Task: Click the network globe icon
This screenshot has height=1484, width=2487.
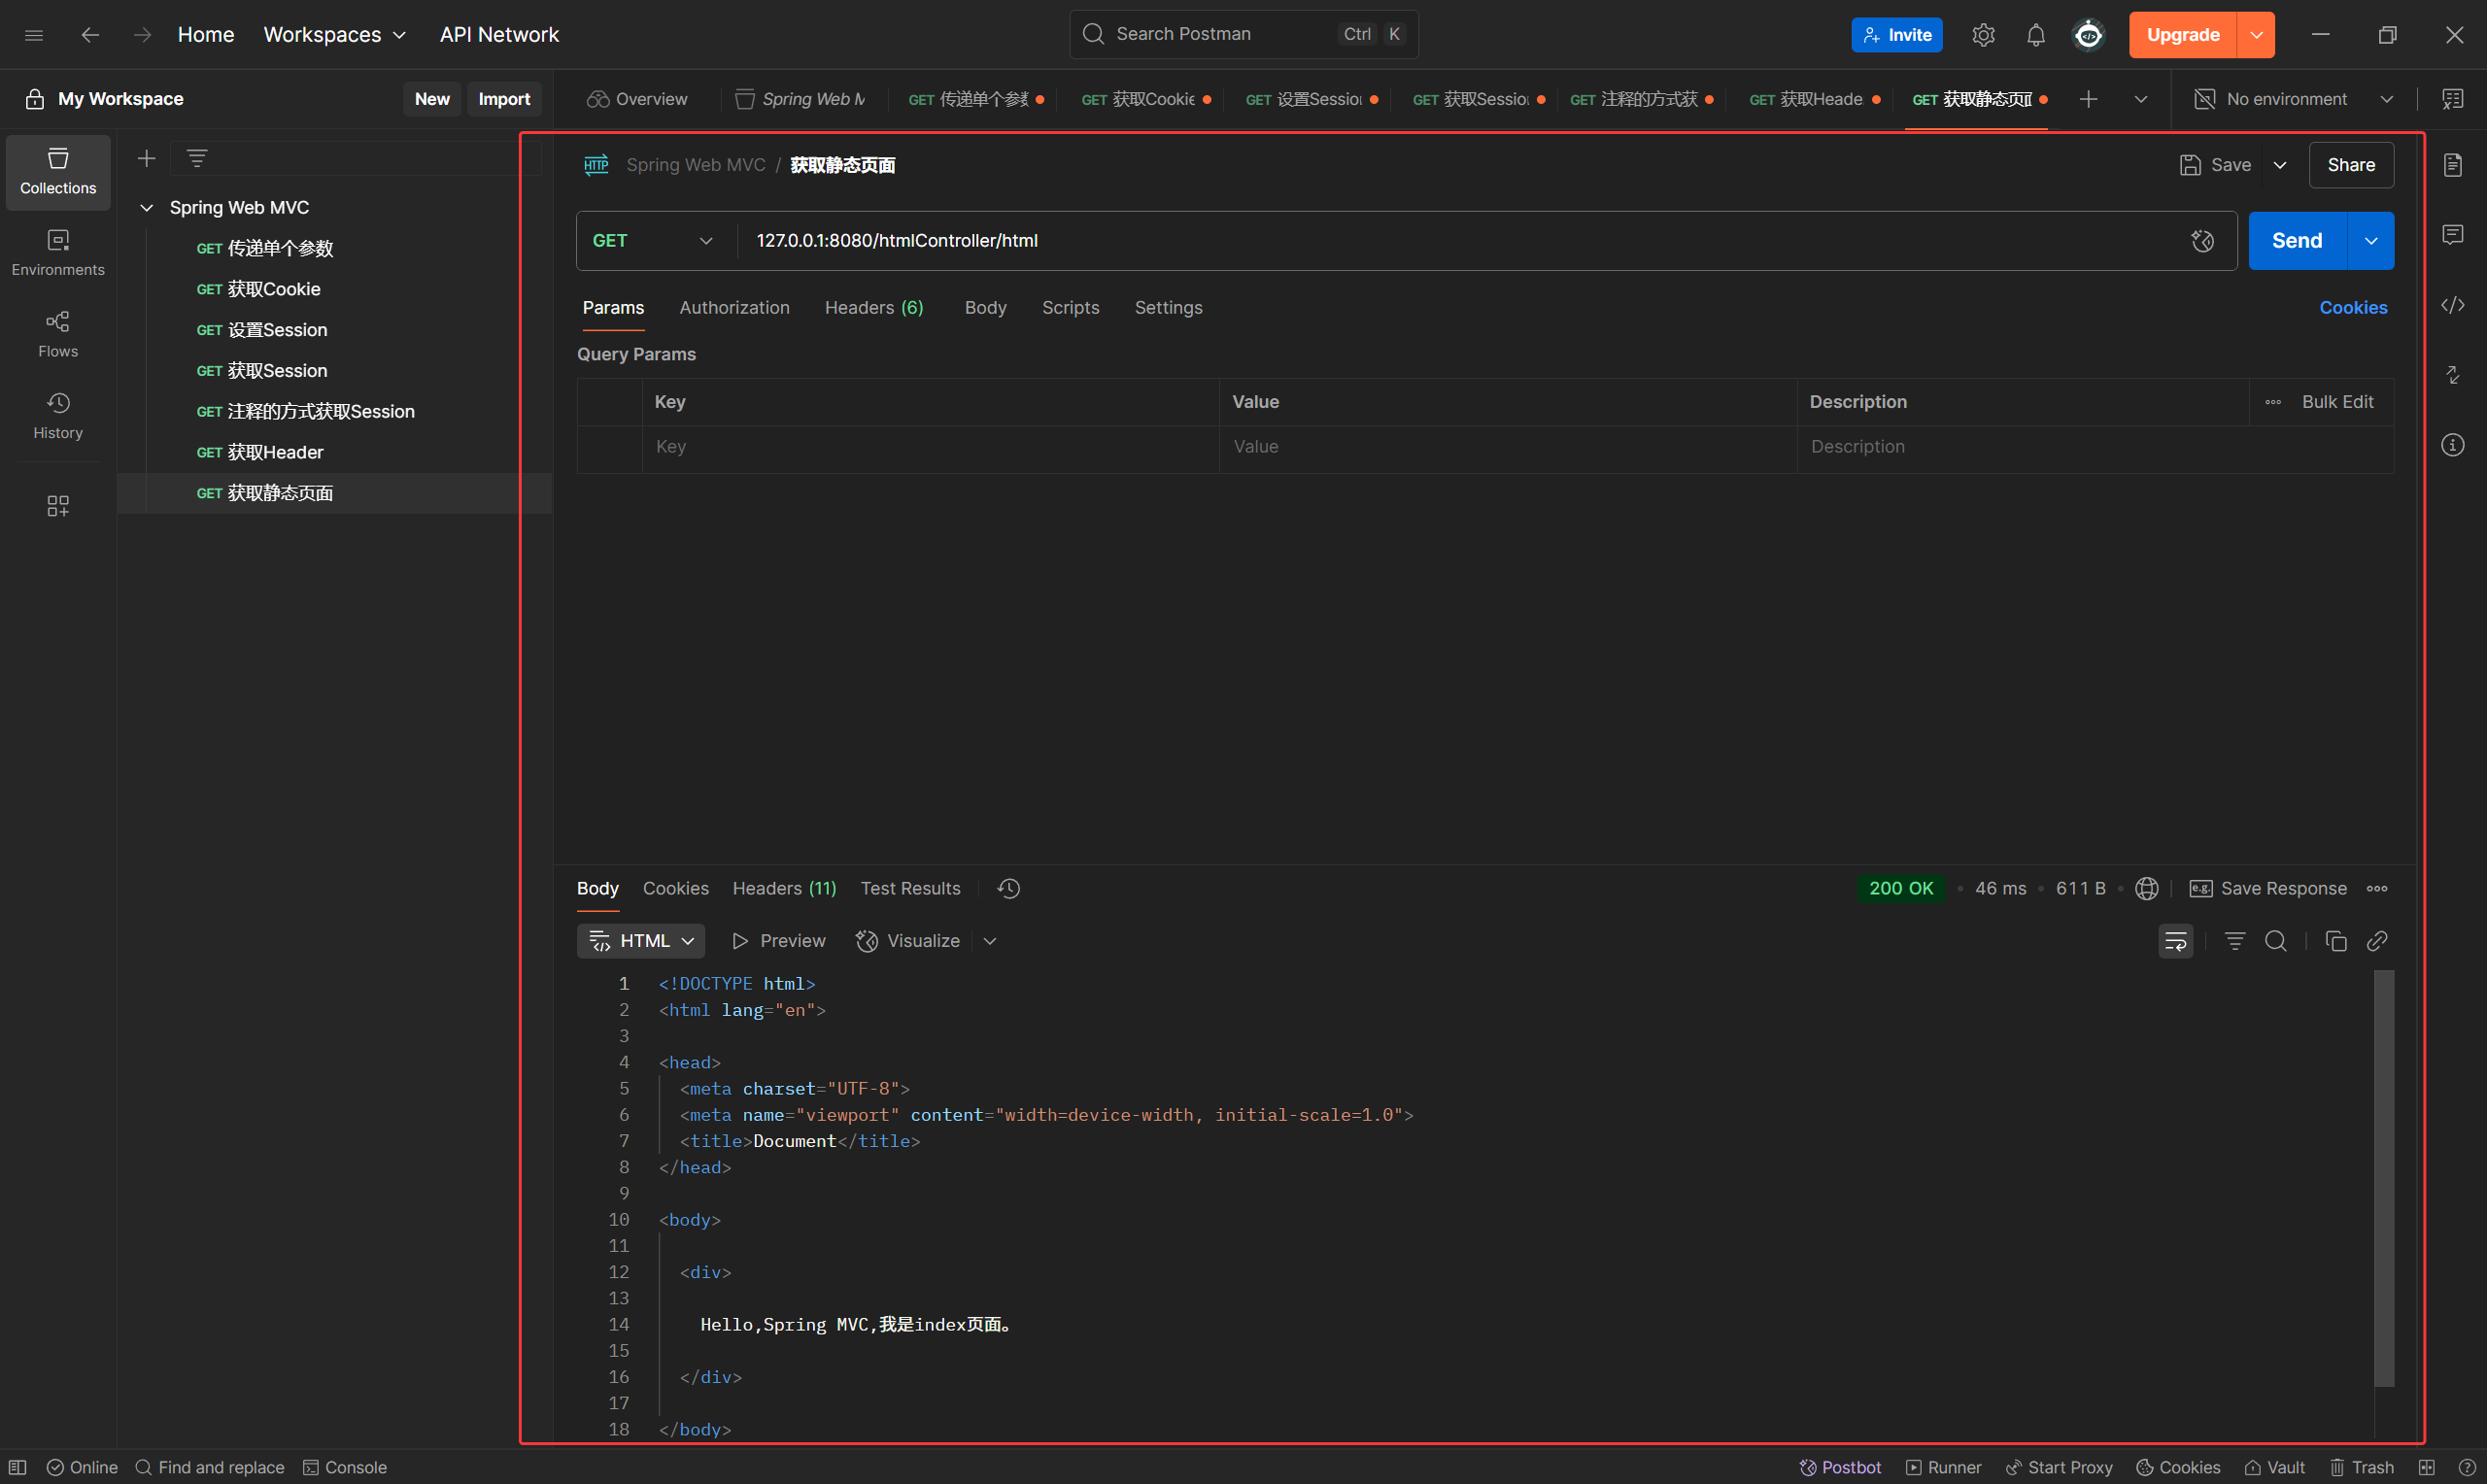Action: [x=2146, y=888]
